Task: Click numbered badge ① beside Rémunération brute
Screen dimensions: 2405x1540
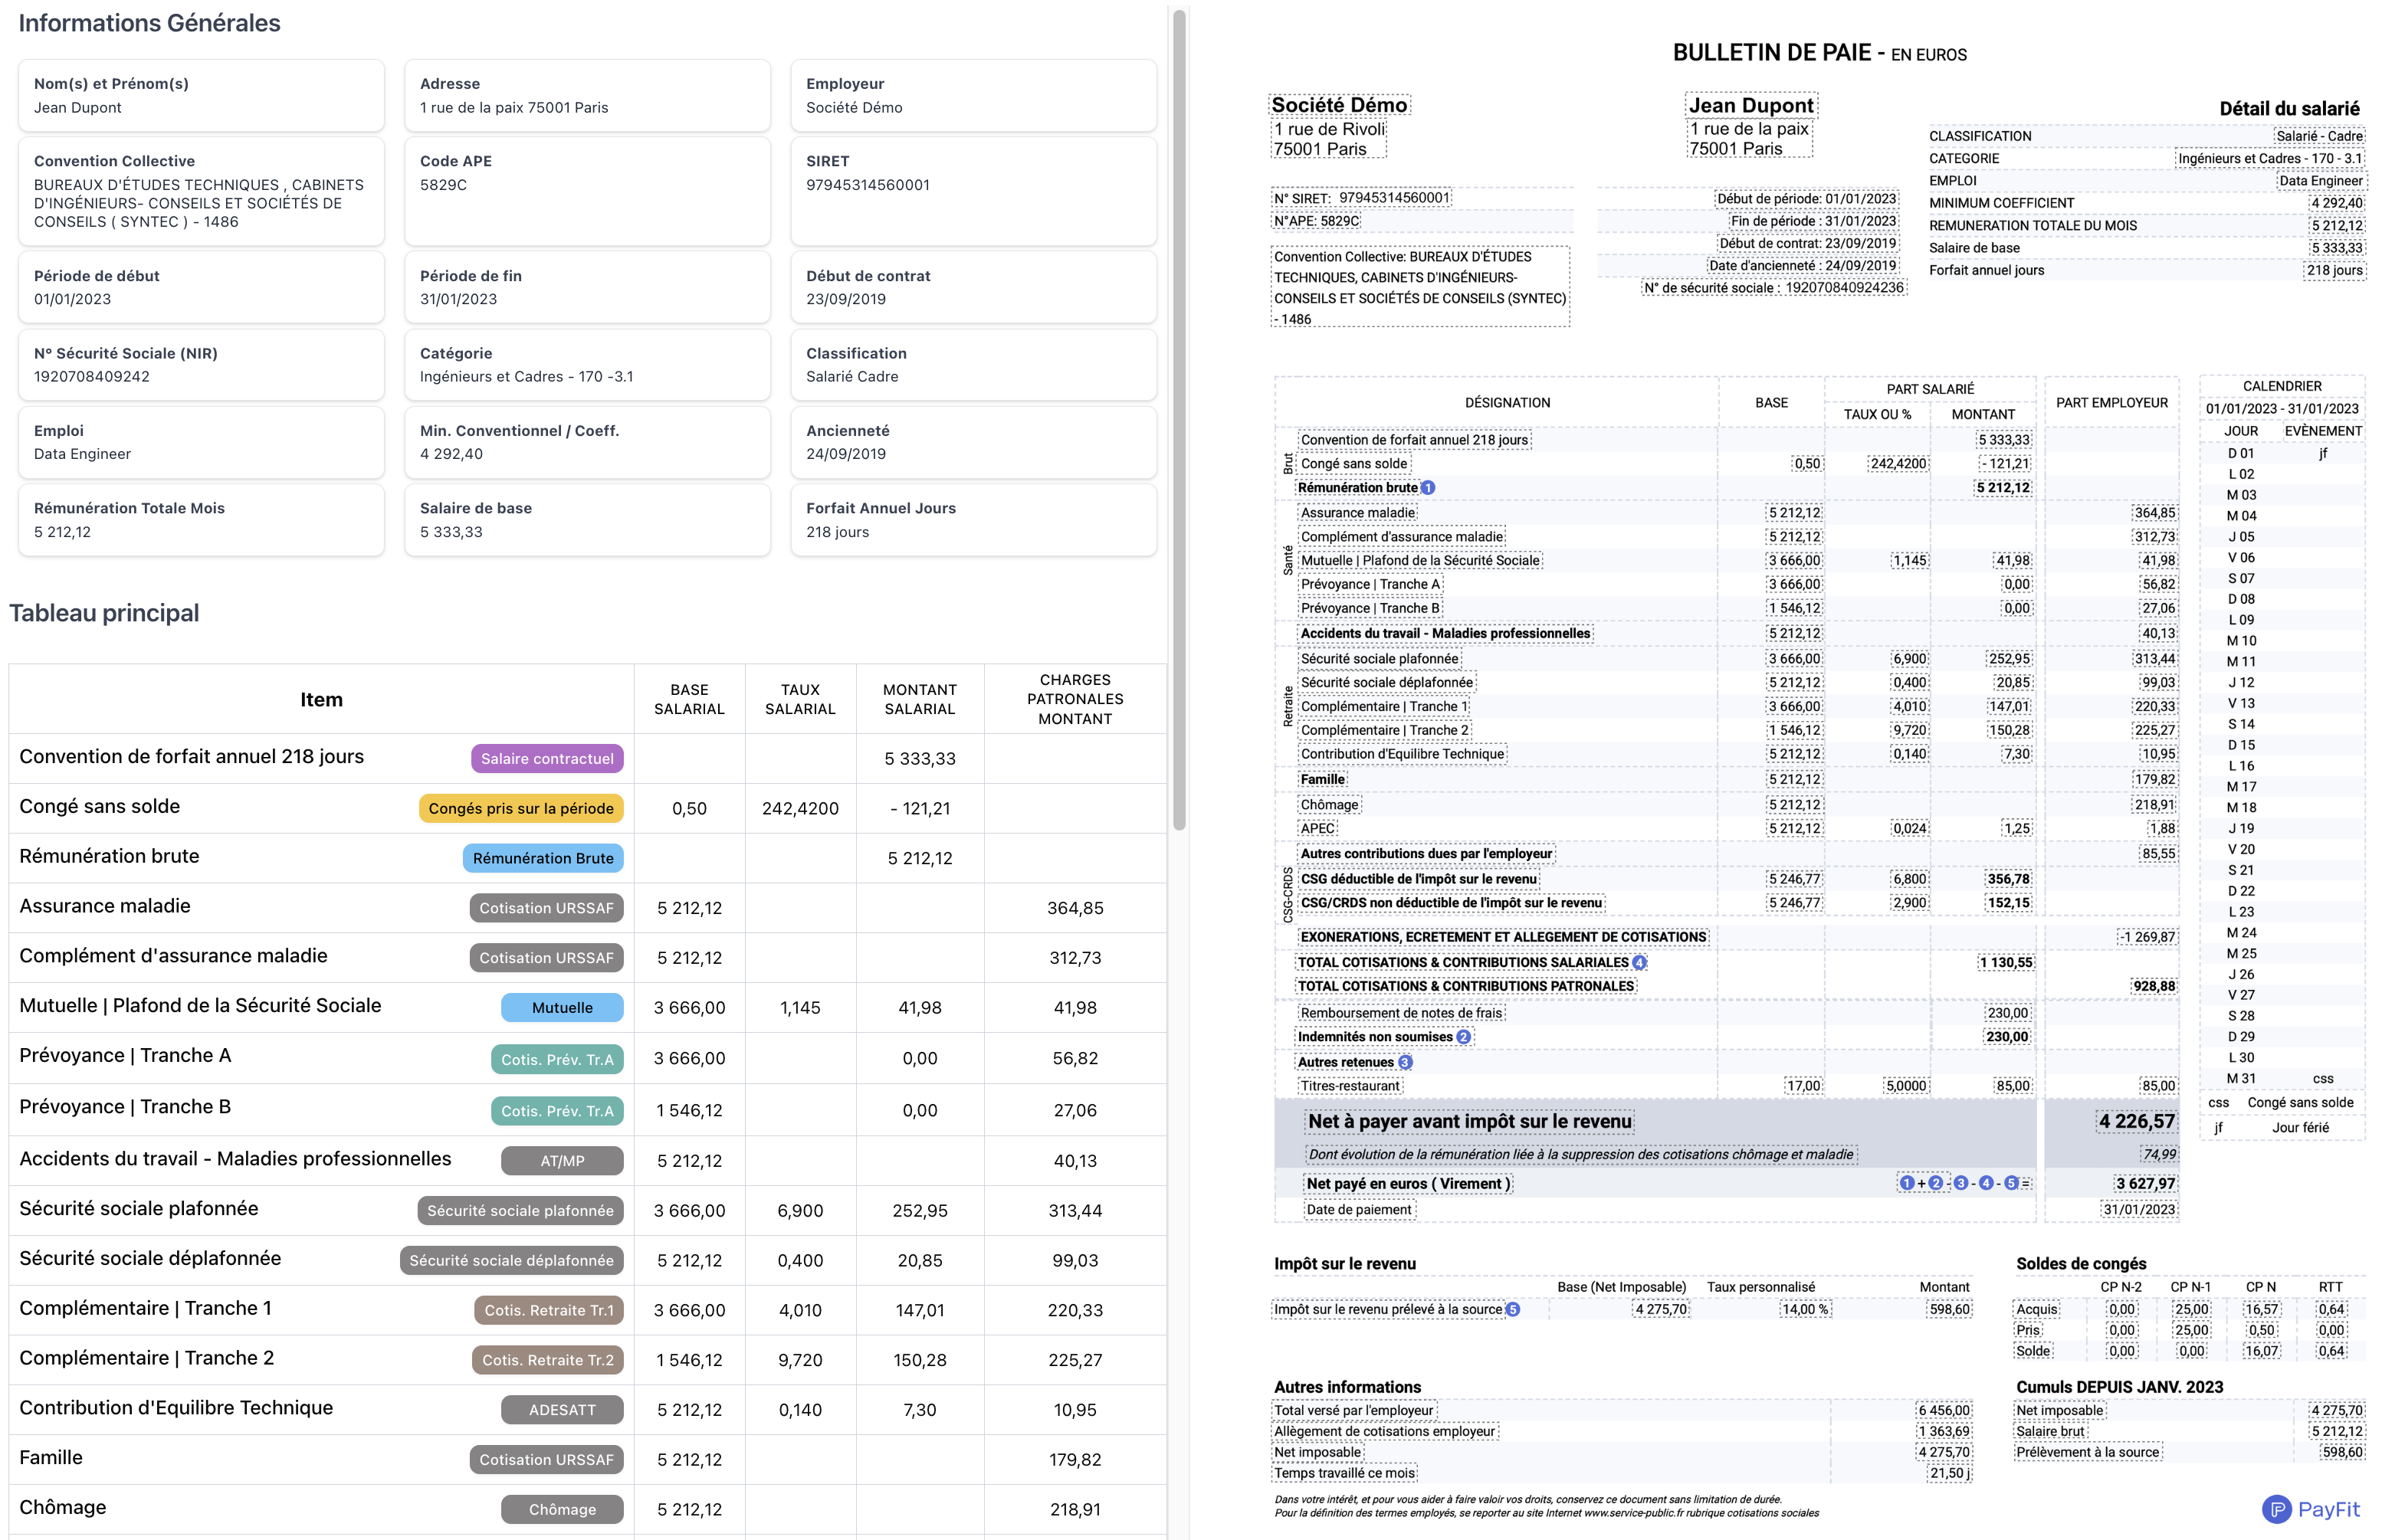Action: (1428, 488)
